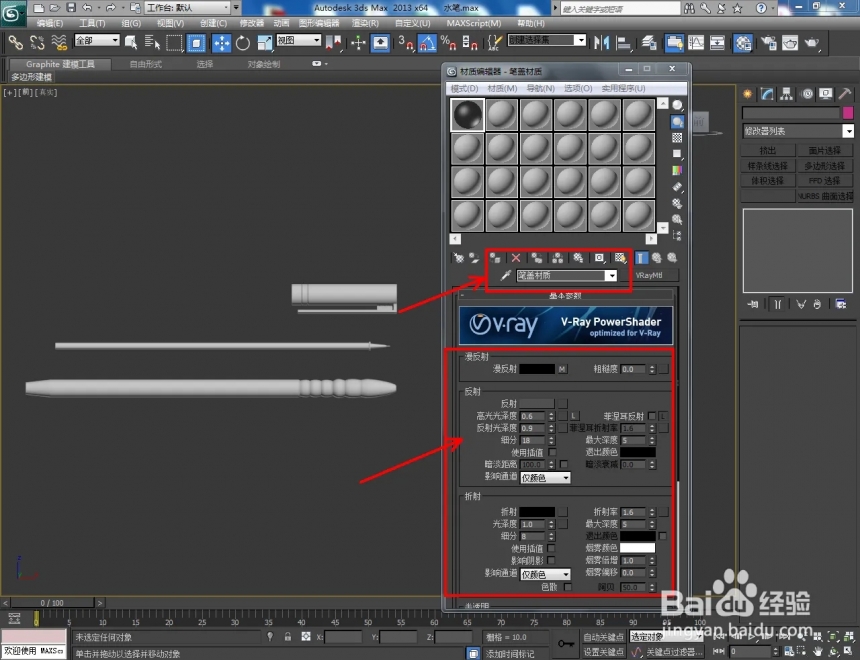Open Select by Name list
Image resolution: width=860 pixels, height=660 pixels.
click(x=152, y=42)
